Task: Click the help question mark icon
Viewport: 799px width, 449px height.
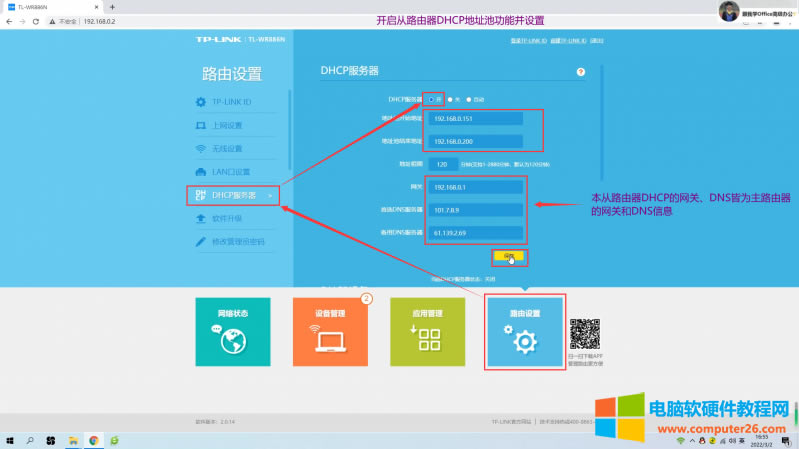Action: [581, 72]
